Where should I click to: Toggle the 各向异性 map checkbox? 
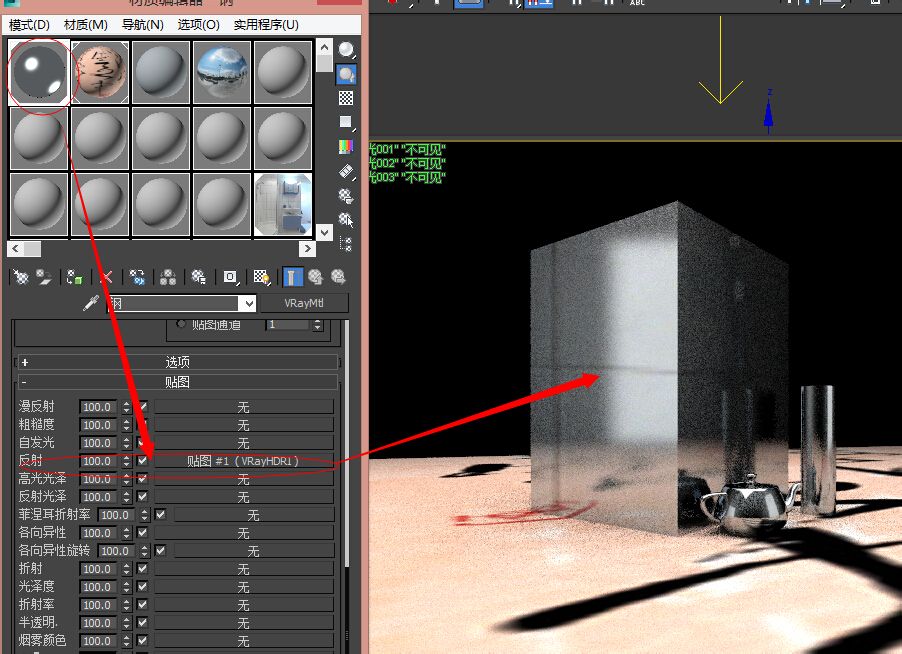[142, 533]
